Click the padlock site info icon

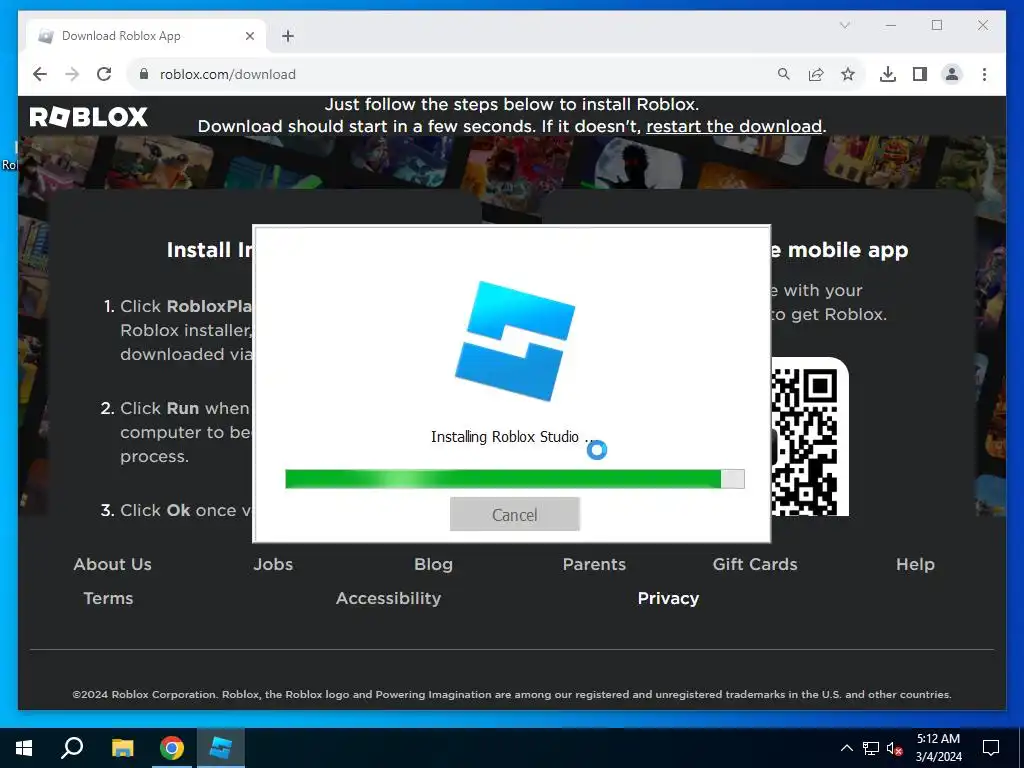pyautogui.click(x=144, y=74)
